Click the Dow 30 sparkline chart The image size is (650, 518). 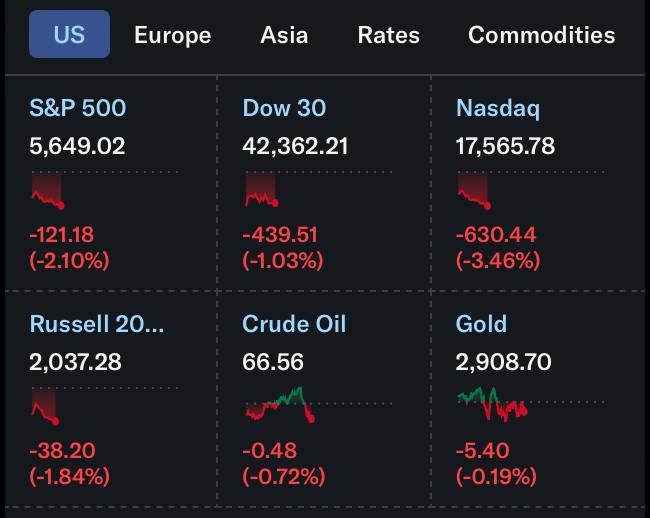coord(262,190)
